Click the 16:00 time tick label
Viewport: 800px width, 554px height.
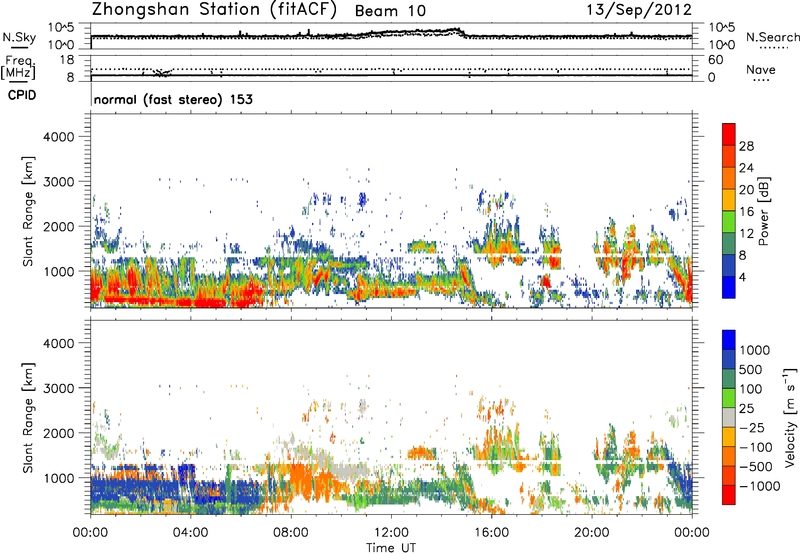coord(491,533)
